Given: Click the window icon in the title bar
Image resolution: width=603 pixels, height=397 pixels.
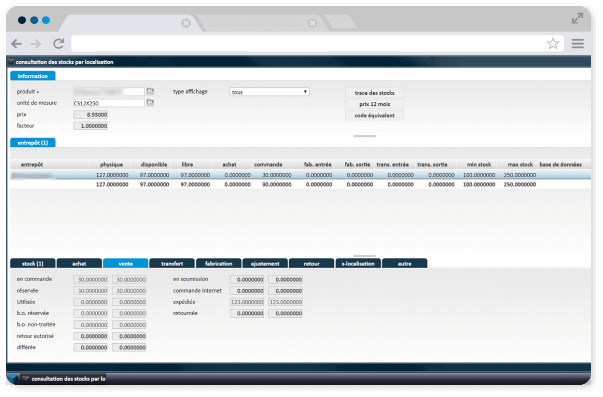Looking at the screenshot, I should click(x=11, y=62).
